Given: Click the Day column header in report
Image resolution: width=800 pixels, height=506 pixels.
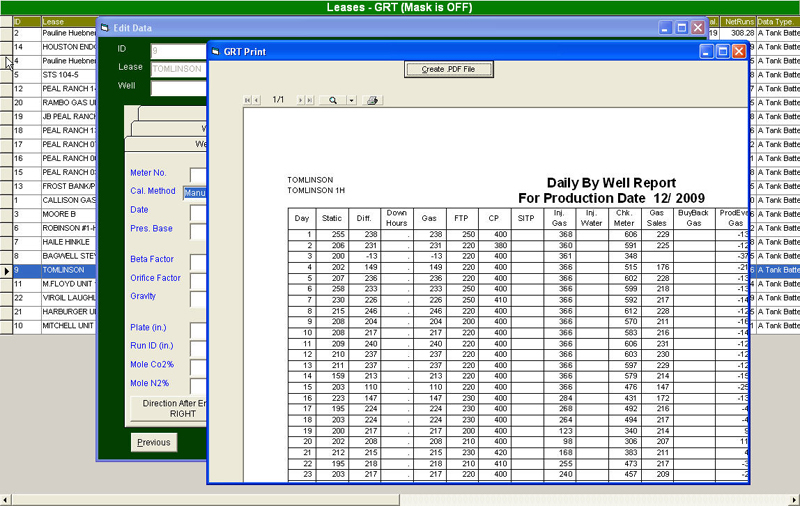Looking at the screenshot, I should click(x=302, y=218).
